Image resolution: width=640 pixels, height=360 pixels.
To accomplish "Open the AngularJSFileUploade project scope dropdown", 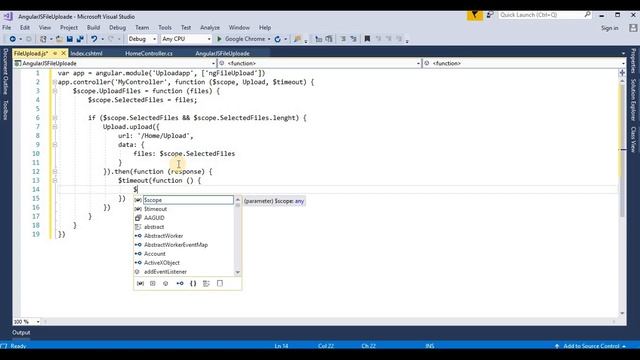I will 115,63.
